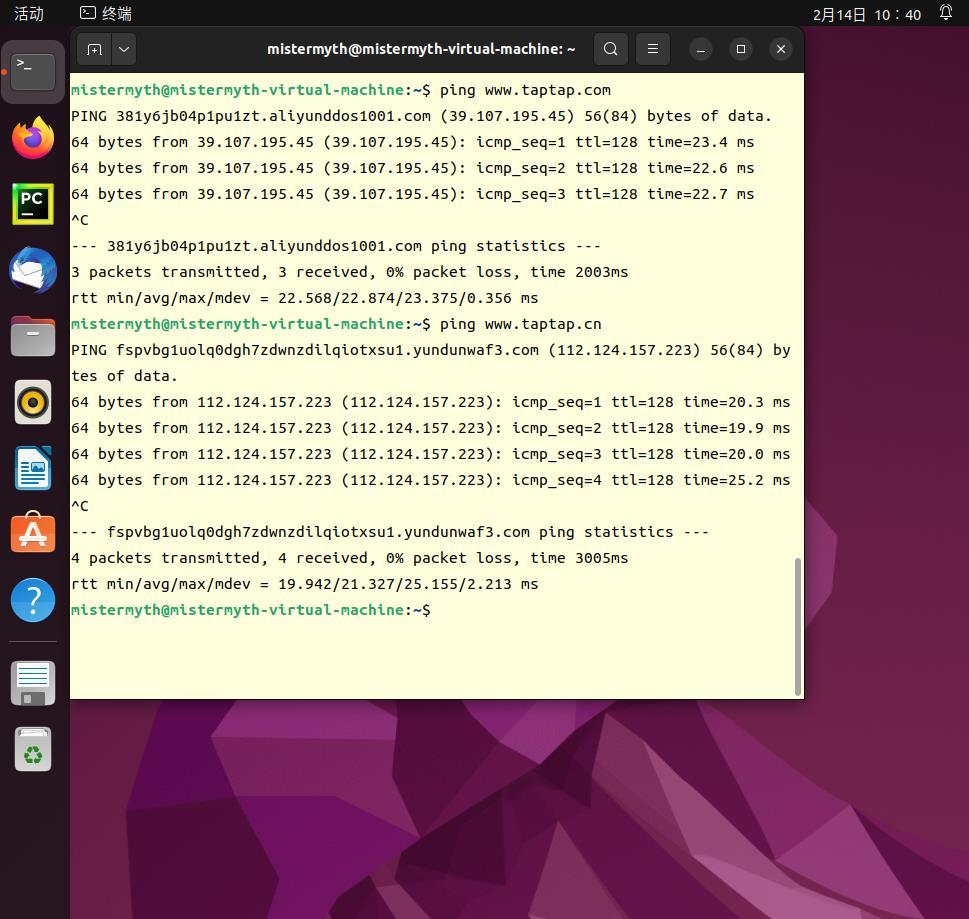Select Terminal in the dock
This screenshot has width=969, height=919.
point(33,72)
